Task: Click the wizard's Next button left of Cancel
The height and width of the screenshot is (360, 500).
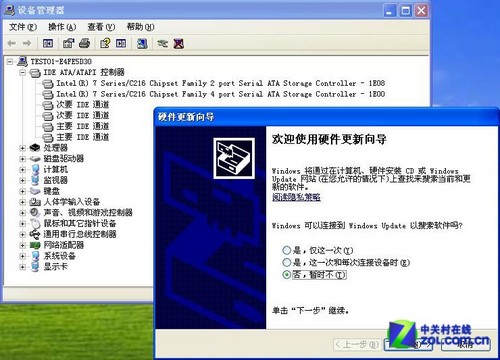Action: 408,344
